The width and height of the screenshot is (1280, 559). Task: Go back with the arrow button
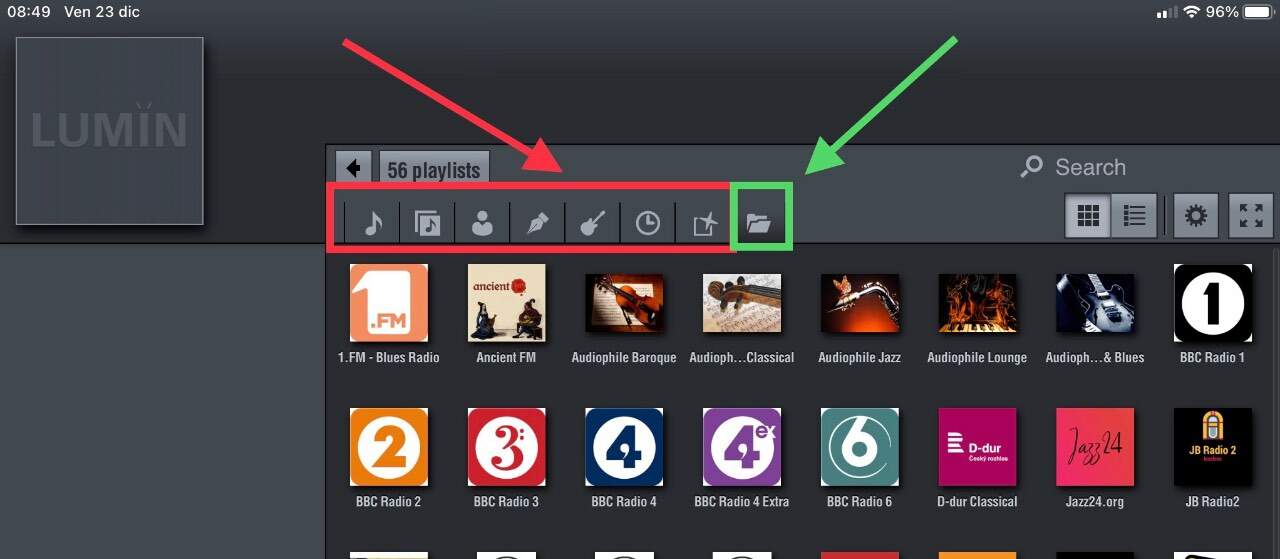[x=354, y=167]
